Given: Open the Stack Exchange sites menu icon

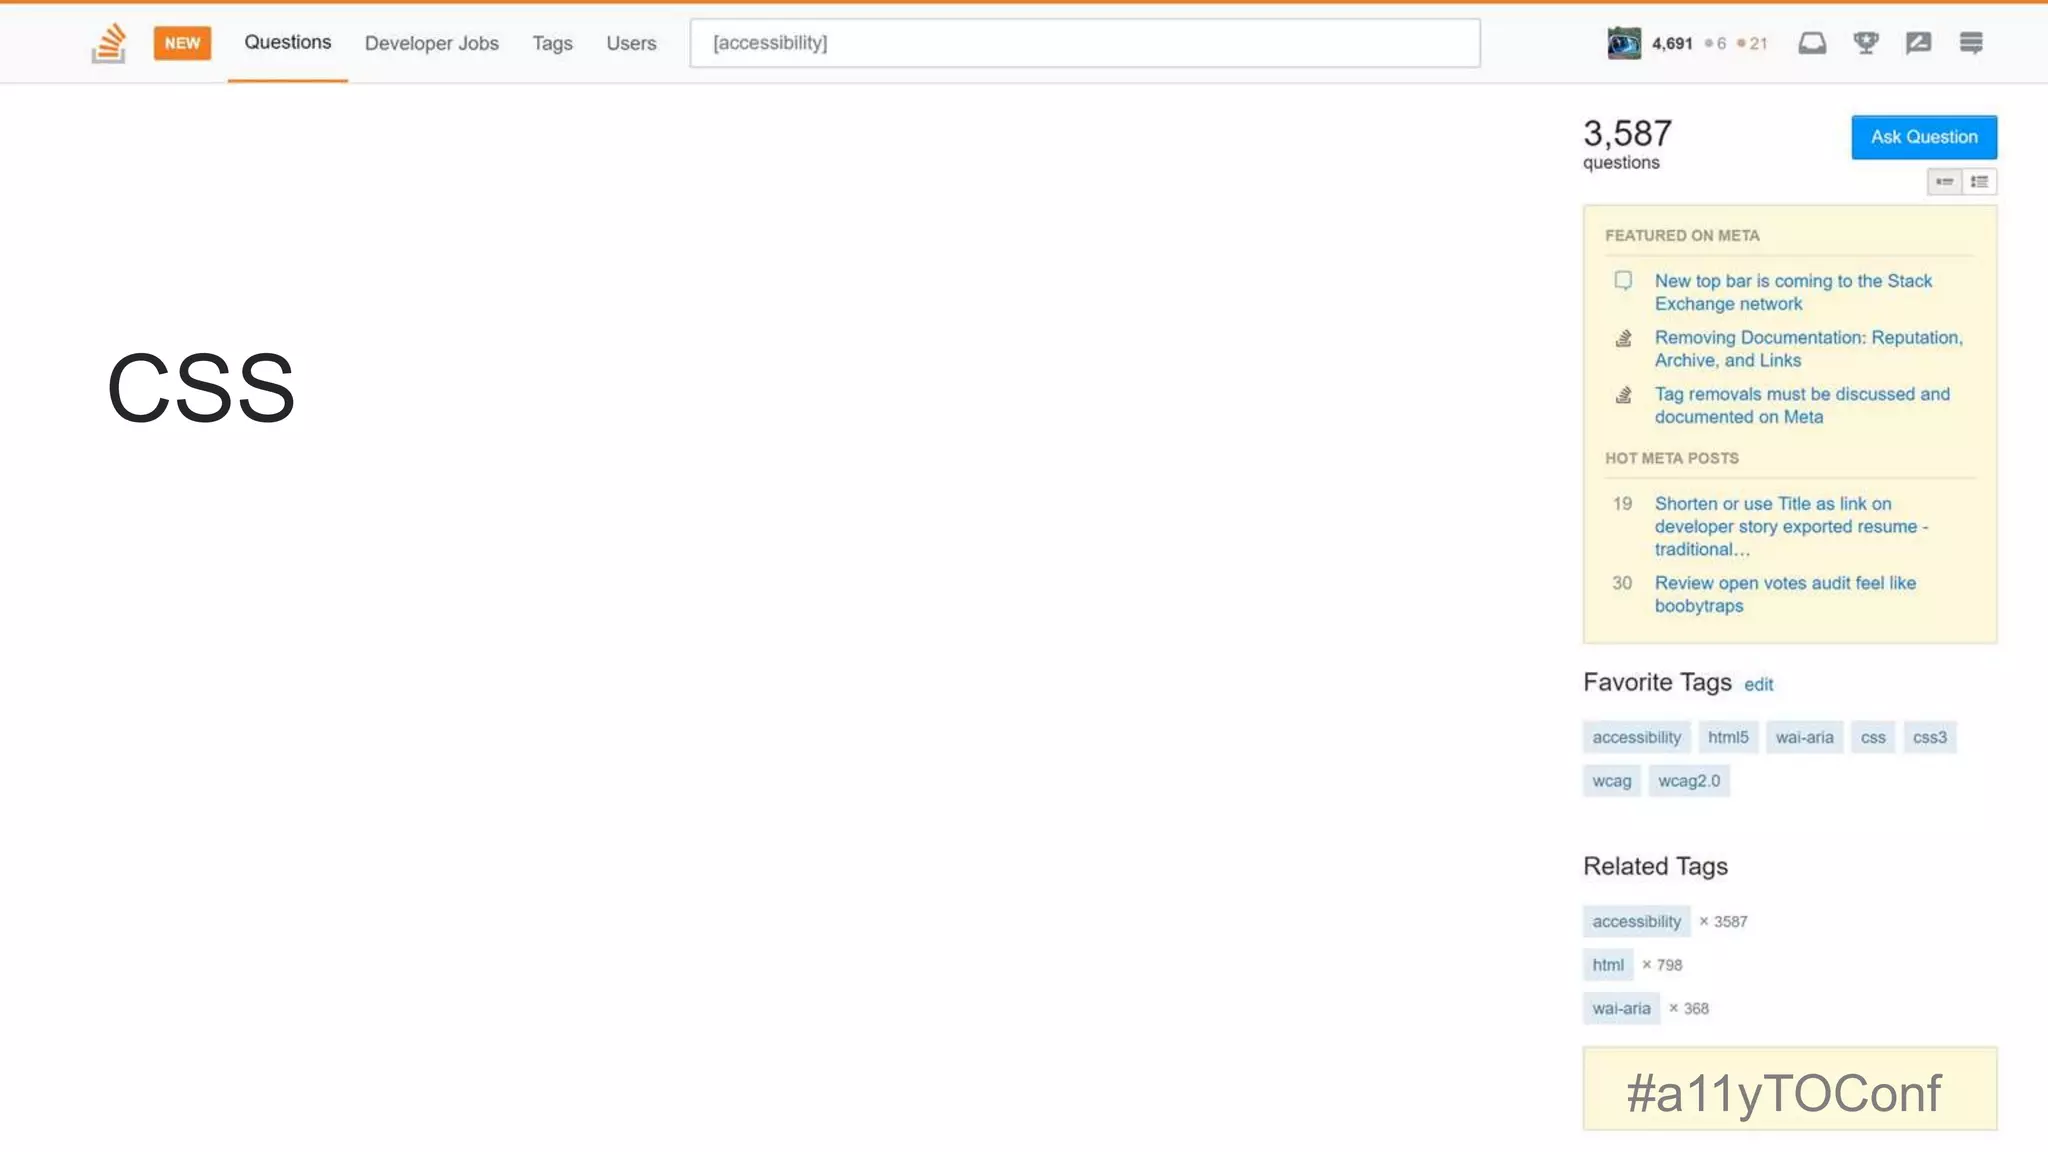Looking at the screenshot, I should pyautogui.click(x=1971, y=43).
